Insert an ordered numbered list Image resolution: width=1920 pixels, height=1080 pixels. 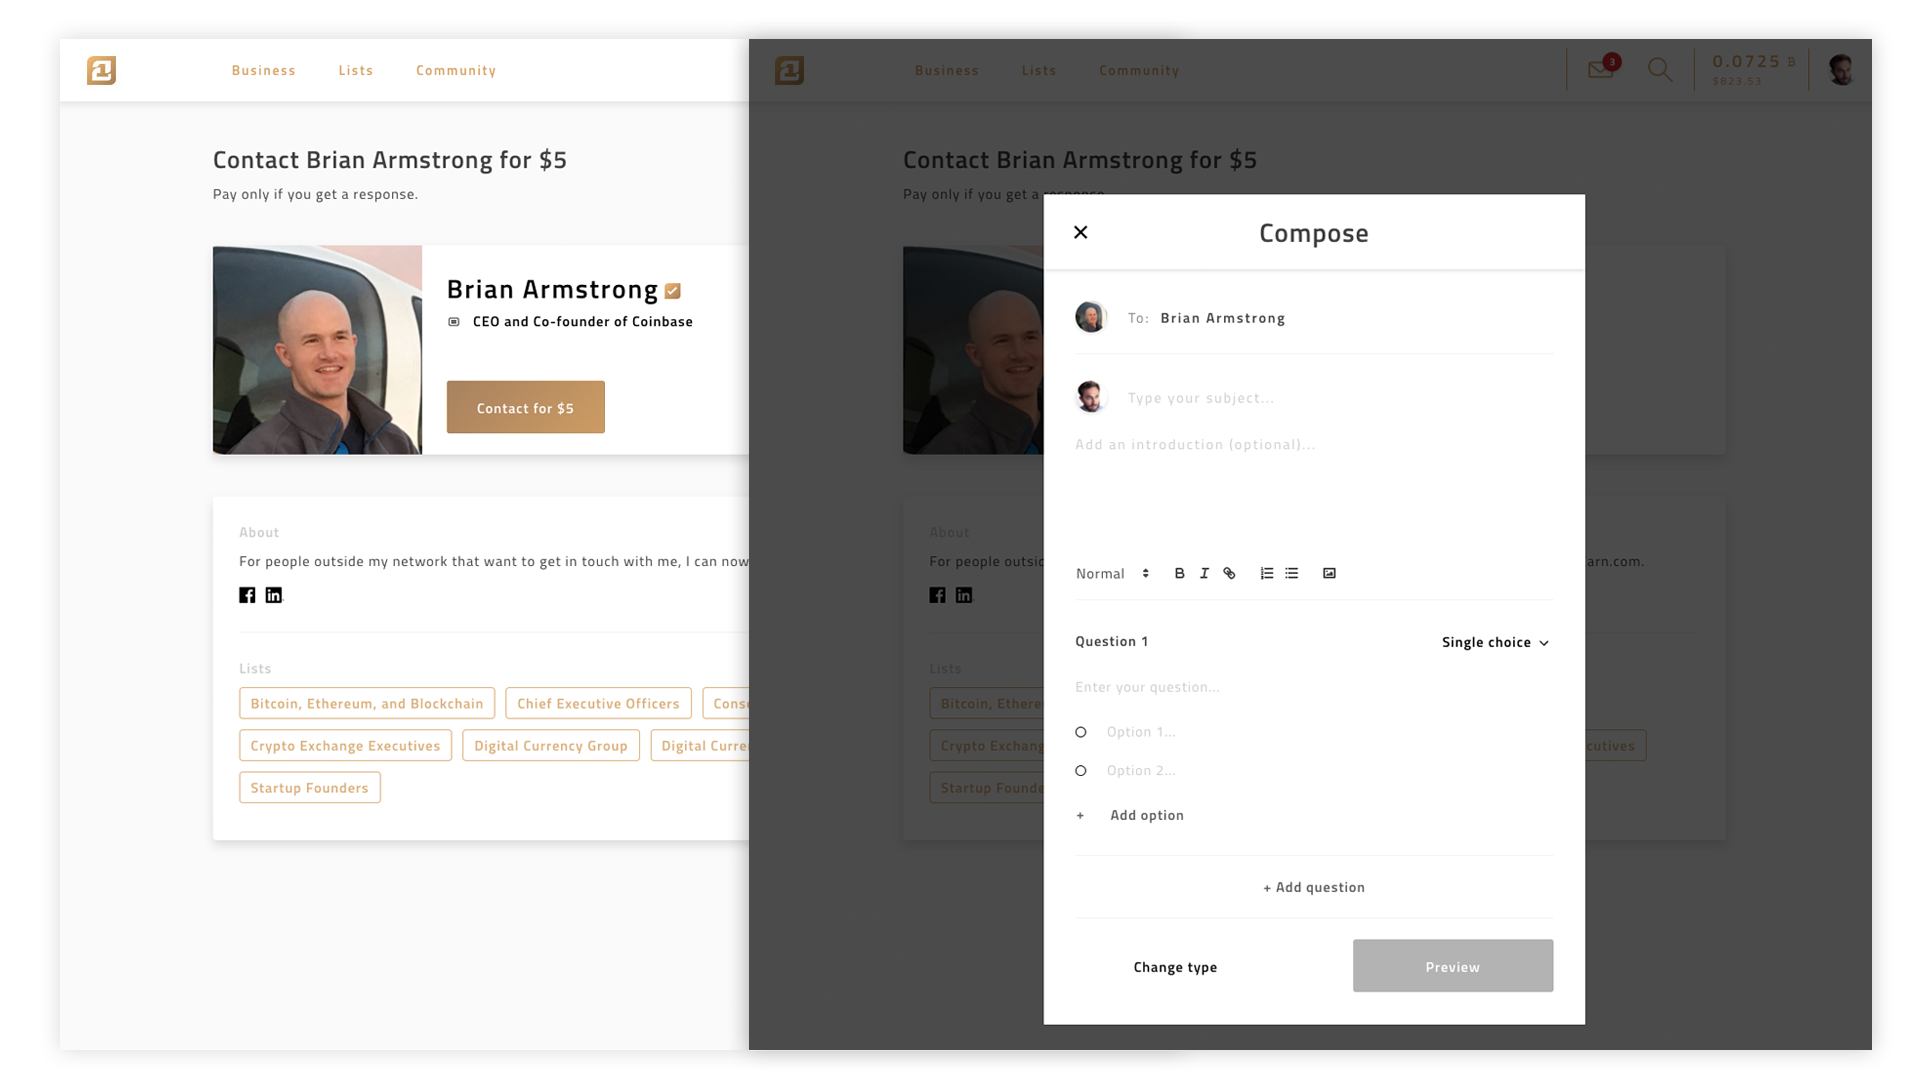pos(1266,573)
